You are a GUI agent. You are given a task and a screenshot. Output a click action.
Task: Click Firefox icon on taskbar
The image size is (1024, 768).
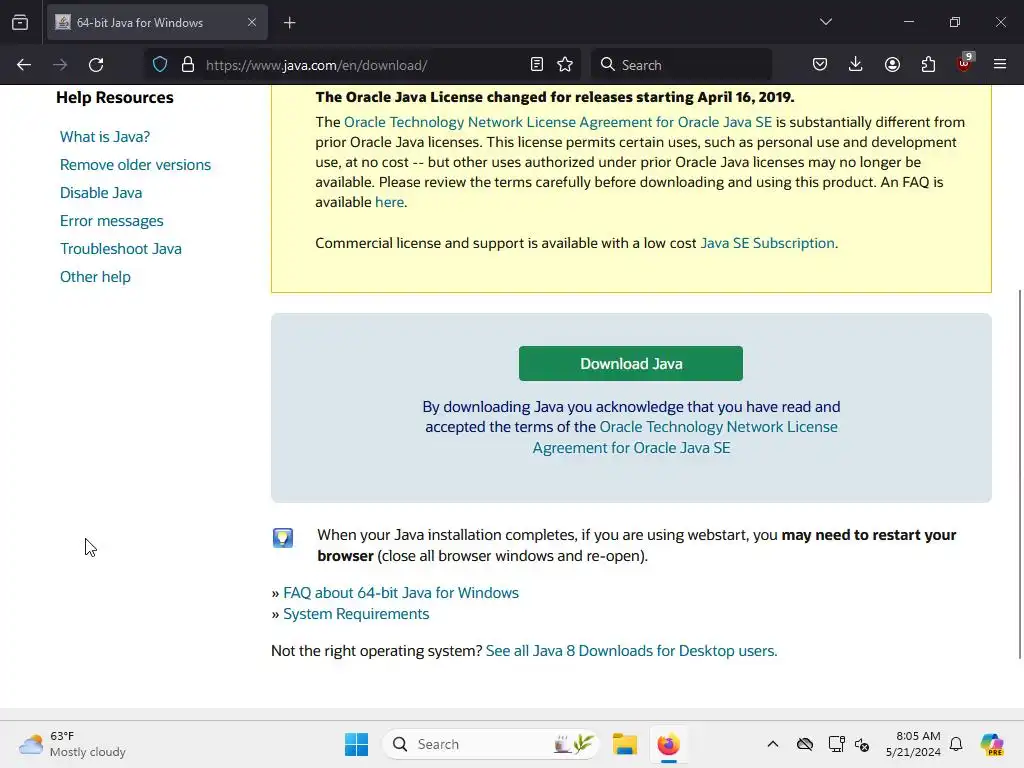pos(668,744)
